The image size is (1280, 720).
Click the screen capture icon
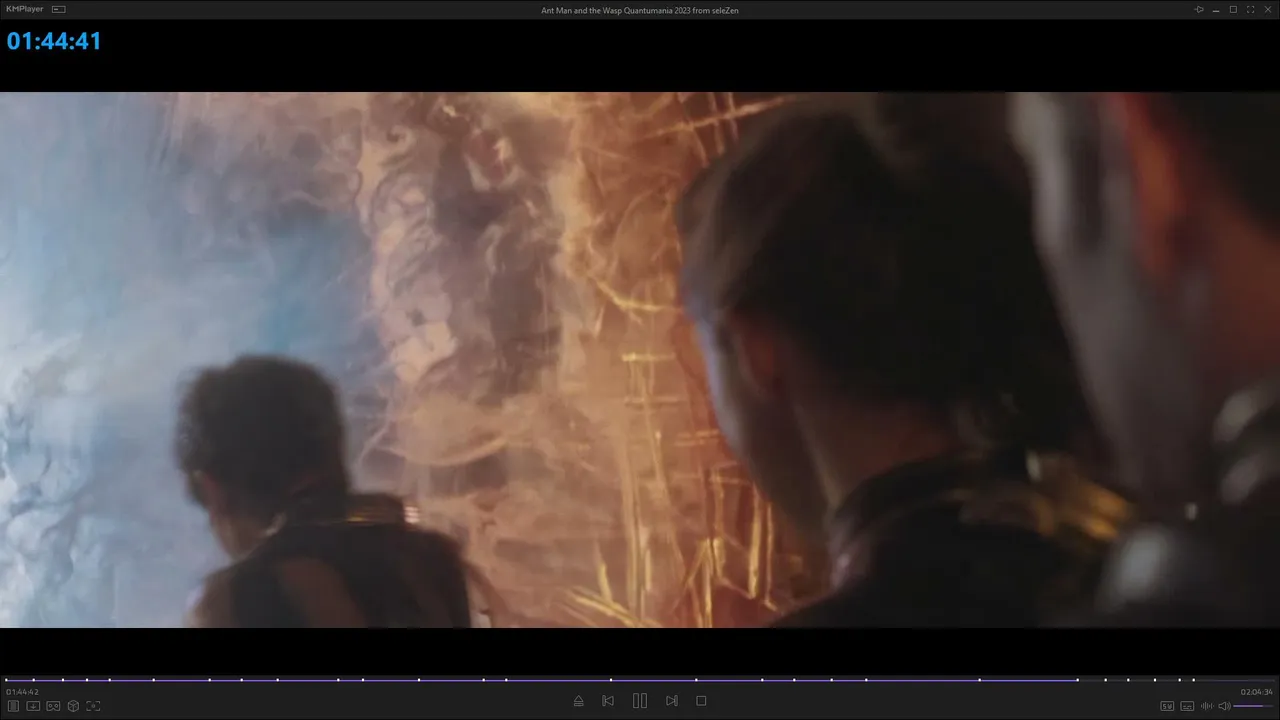93,706
